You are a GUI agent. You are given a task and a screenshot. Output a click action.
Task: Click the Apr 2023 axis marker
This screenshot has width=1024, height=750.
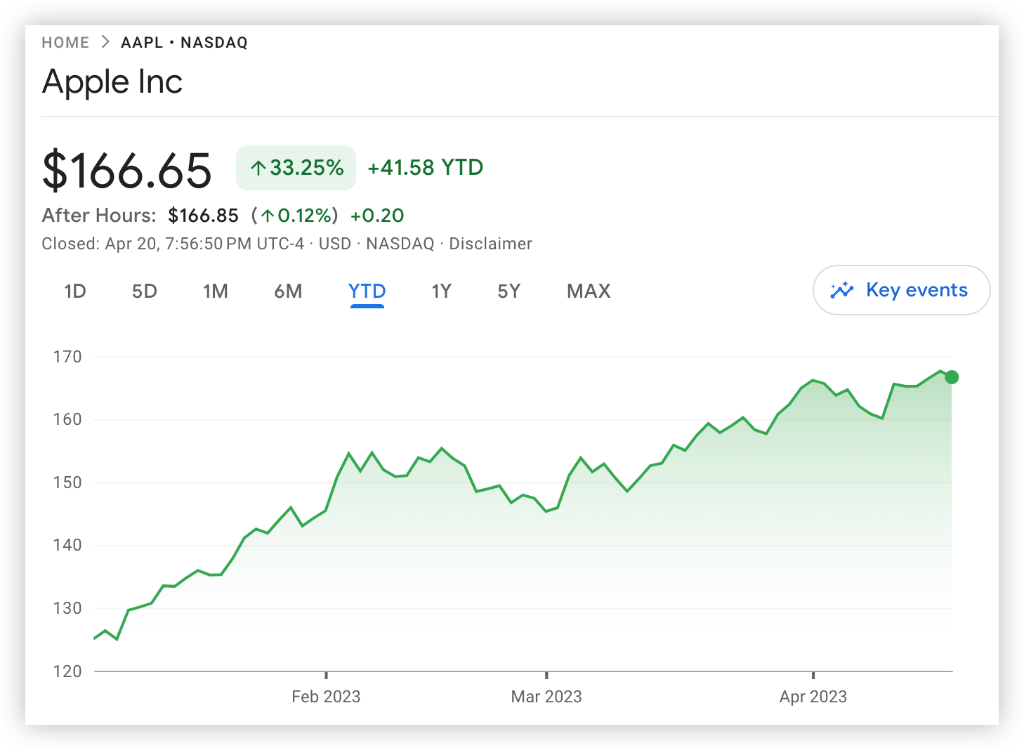[x=813, y=696]
